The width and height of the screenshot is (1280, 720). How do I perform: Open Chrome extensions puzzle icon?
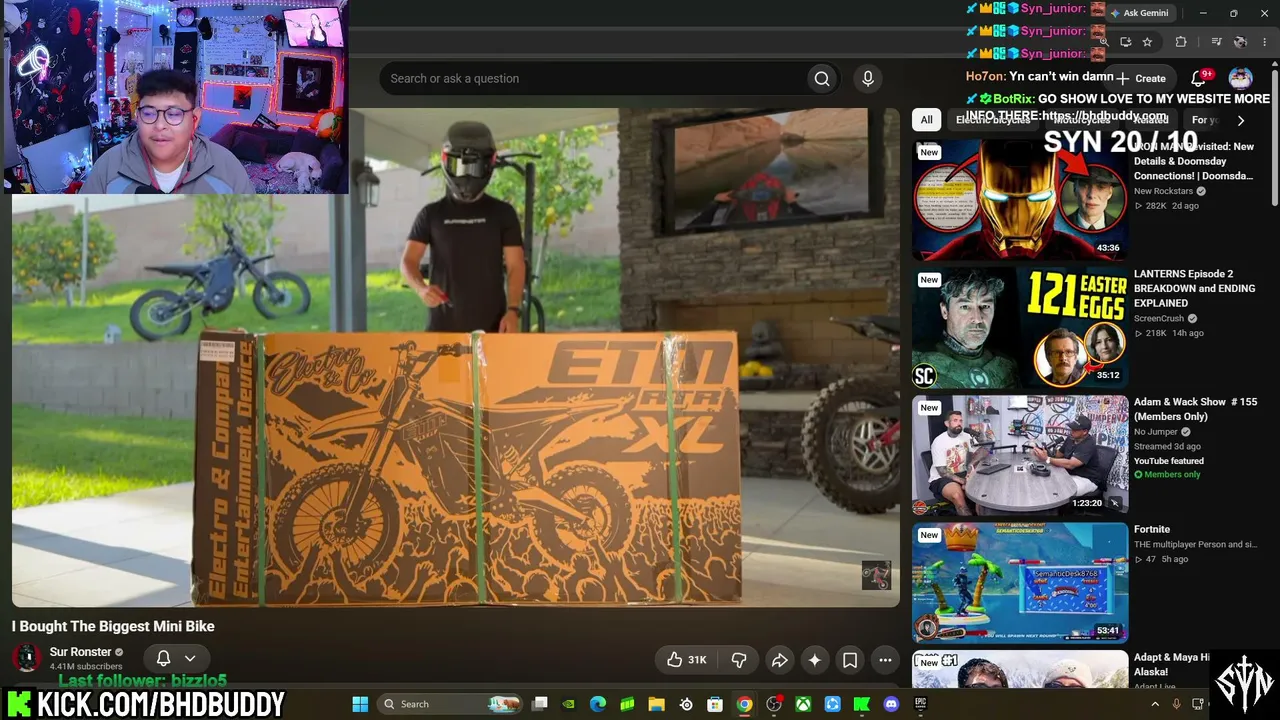click(x=1181, y=42)
